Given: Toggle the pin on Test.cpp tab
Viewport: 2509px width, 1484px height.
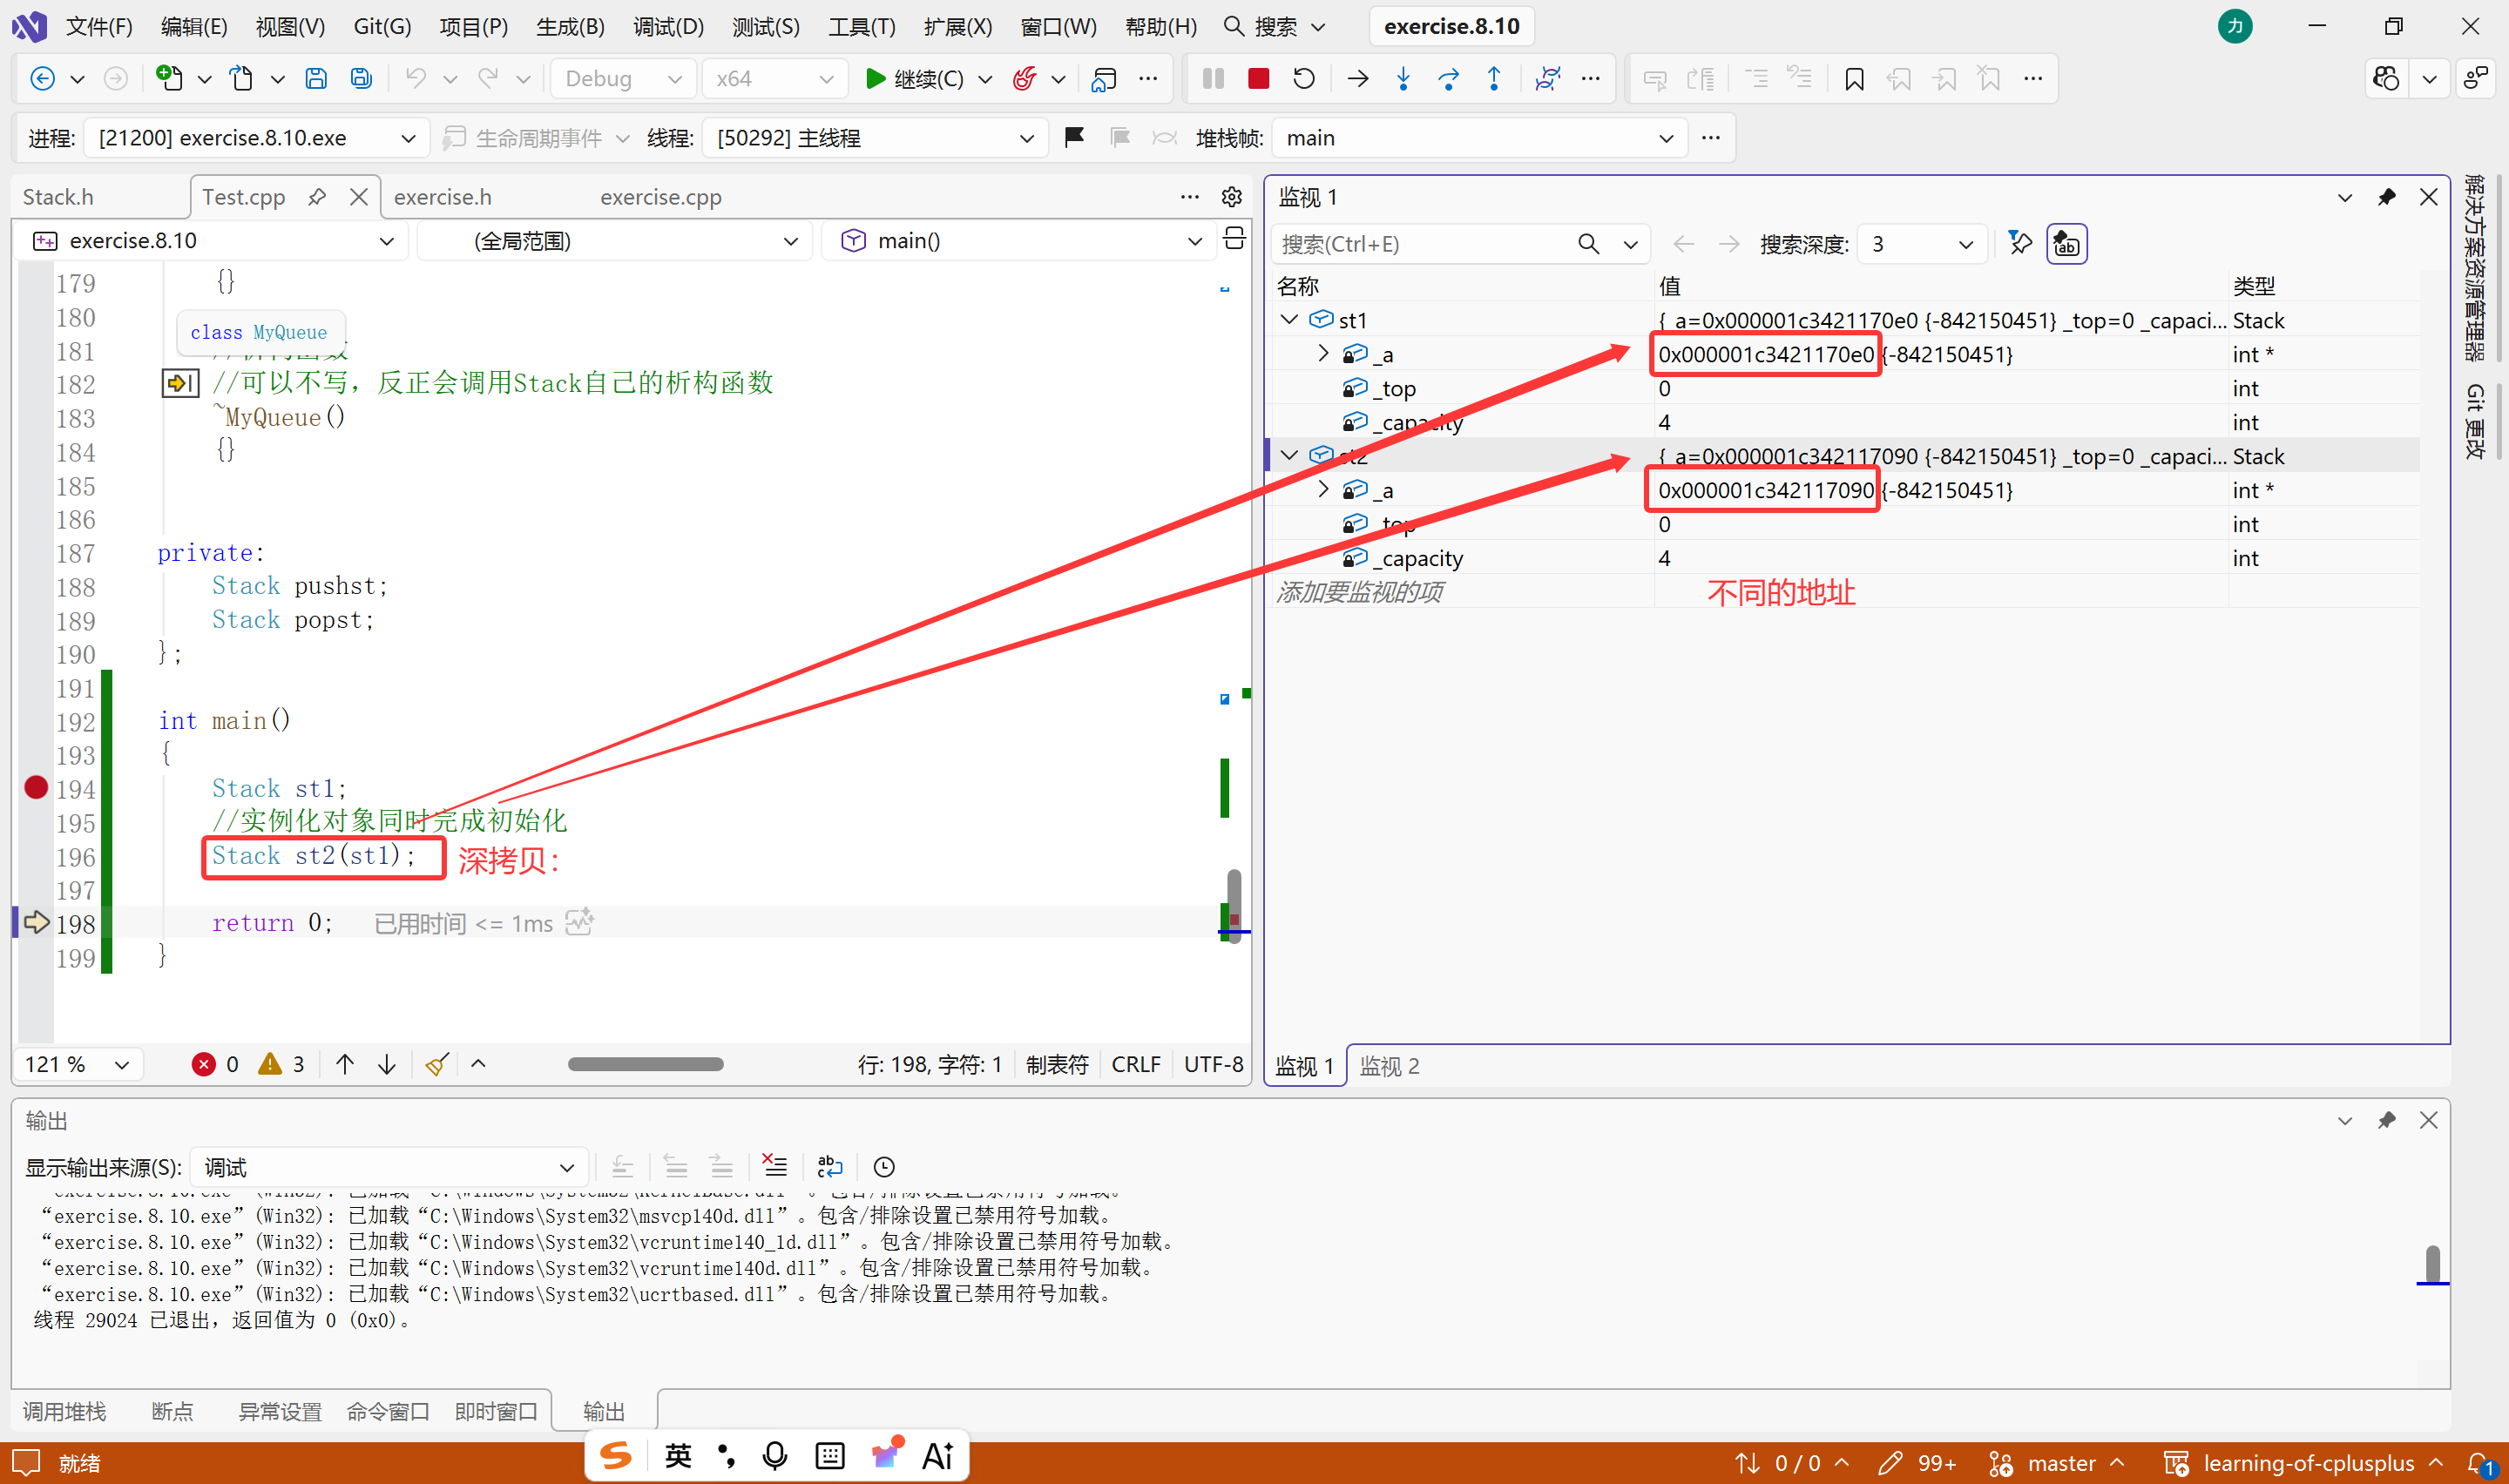Looking at the screenshot, I should point(317,197).
